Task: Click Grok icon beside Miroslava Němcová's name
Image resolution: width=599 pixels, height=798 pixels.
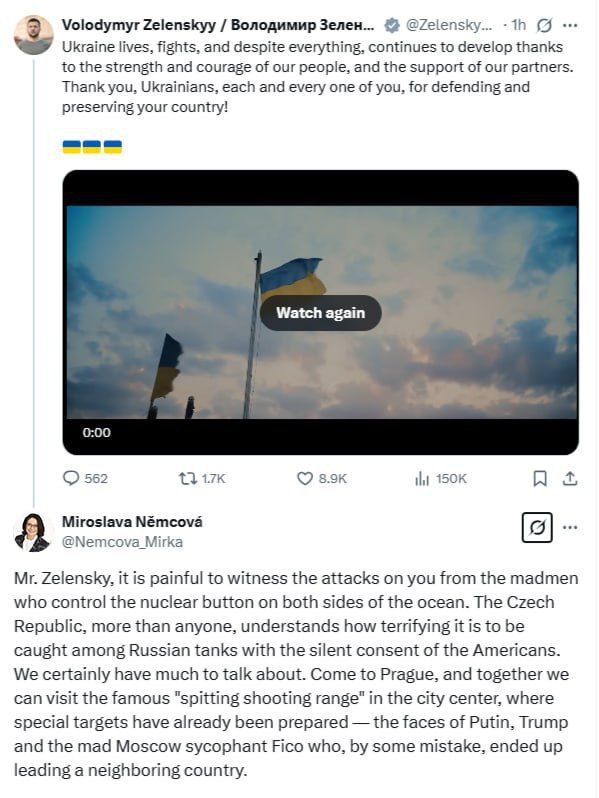Action: [x=537, y=527]
